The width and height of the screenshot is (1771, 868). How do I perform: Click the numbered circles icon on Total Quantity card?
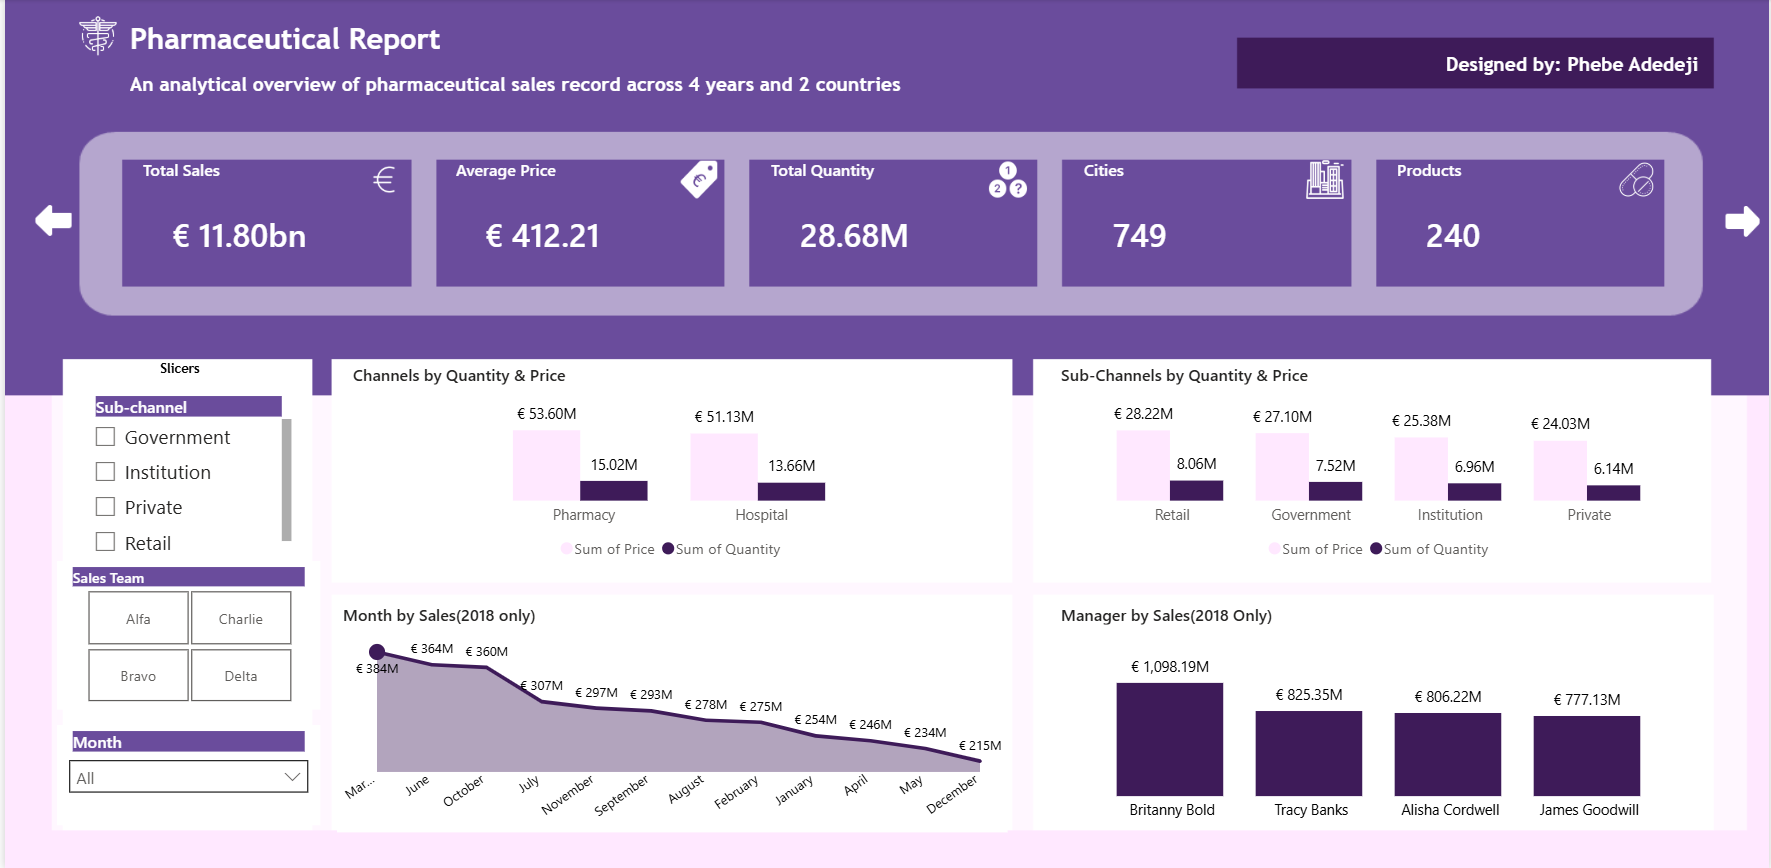click(x=1008, y=180)
